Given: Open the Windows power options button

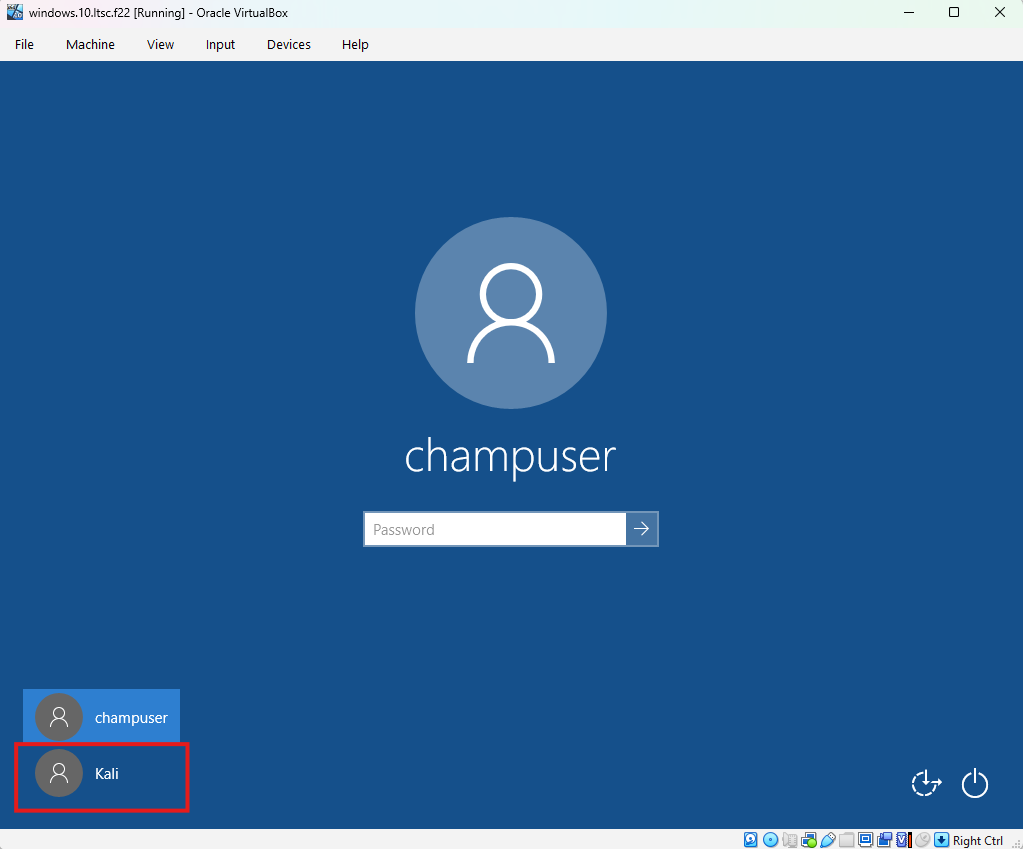Looking at the screenshot, I should pos(975,784).
